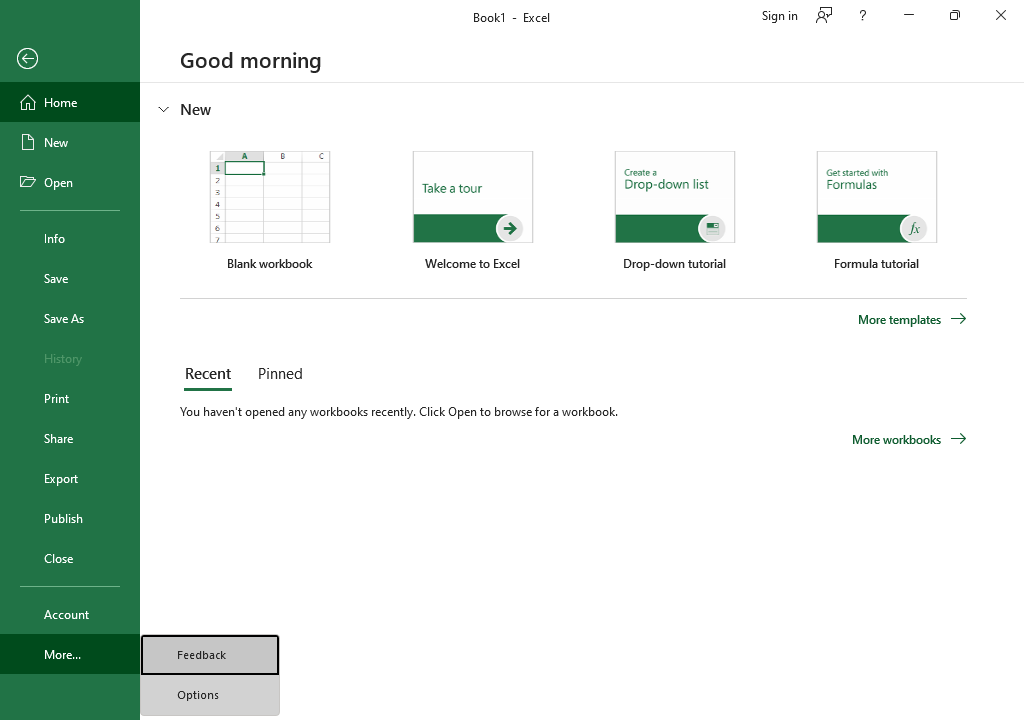Restore down the Excel window
This screenshot has width=1024, height=720.
coord(955,15)
